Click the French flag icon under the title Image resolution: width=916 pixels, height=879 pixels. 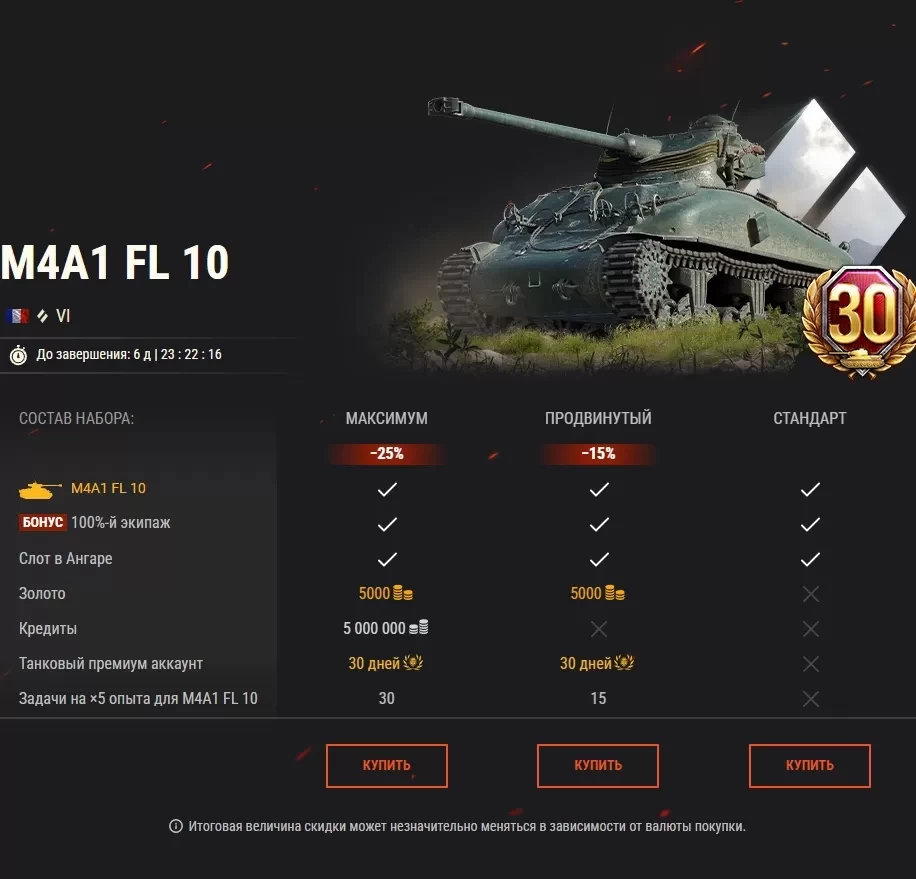point(18,316)
